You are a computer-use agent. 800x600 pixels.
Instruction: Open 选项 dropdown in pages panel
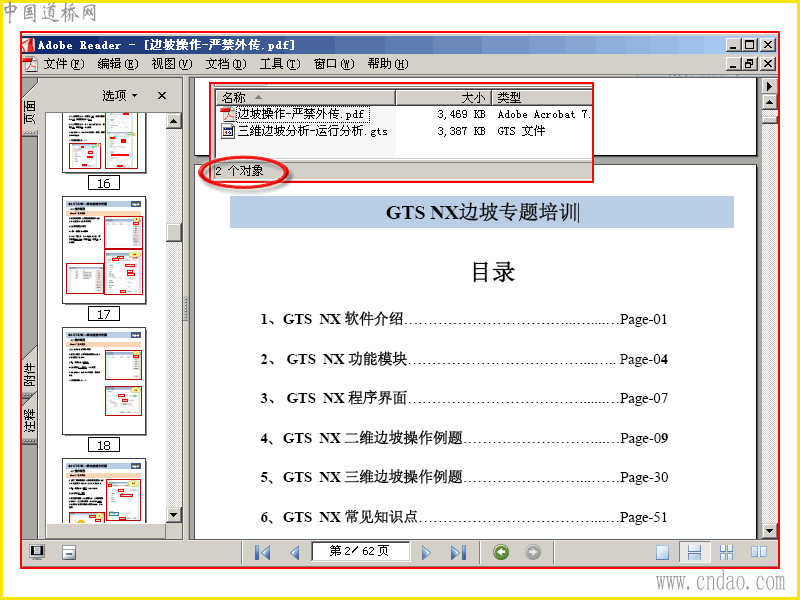pos(119,95)
